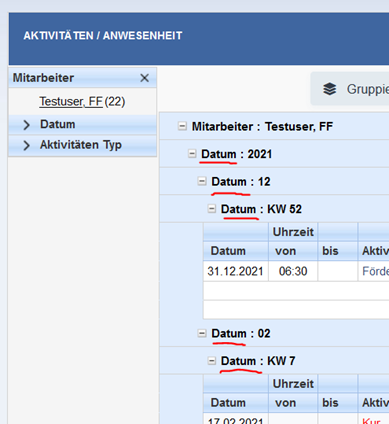Collapse the Mitarbeiter Testuser, FF group
The image size is (389, 424).
coord(182,126)
